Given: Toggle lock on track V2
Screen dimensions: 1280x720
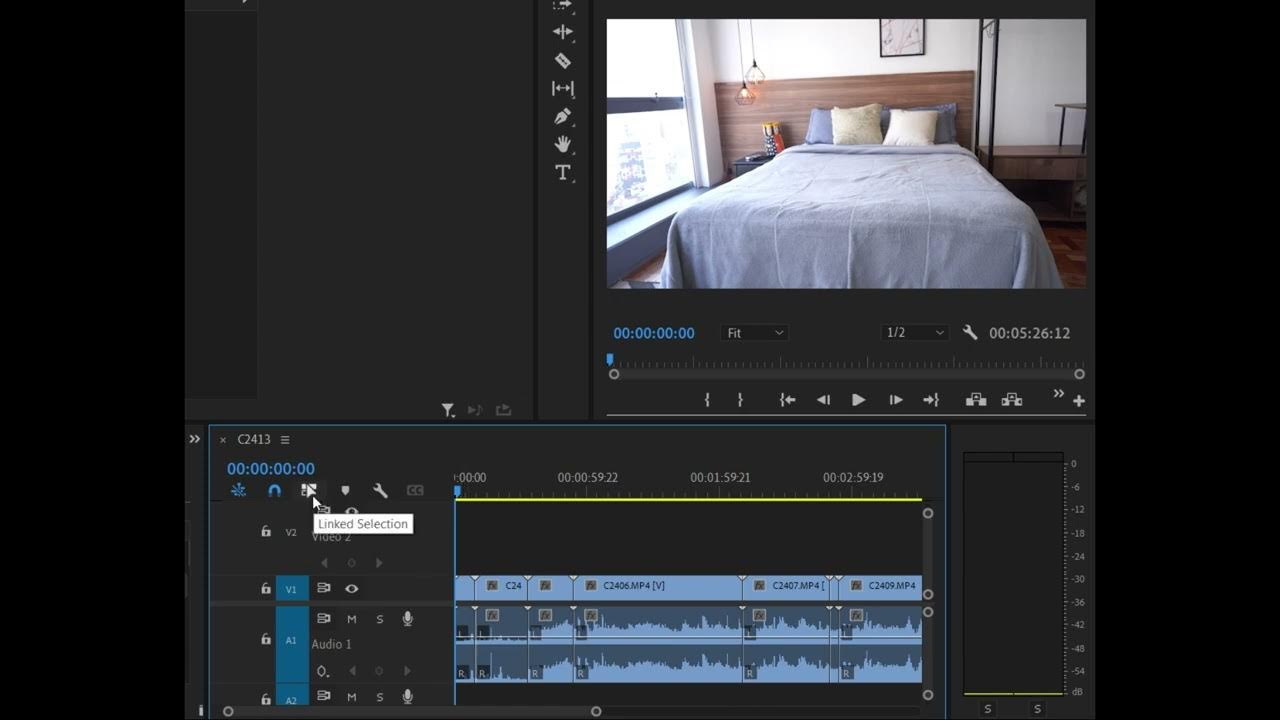Looking at the screenshot, I should click(x=266, y=532).
